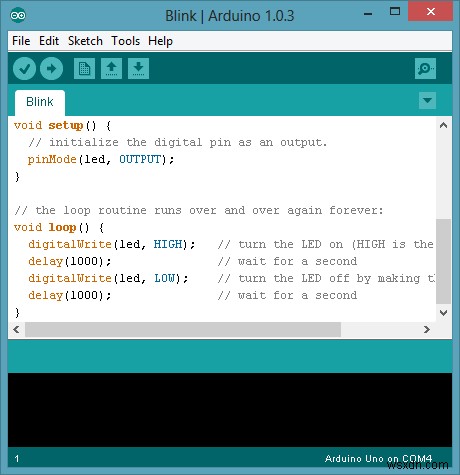This screenshot has width=460, height=475.
Task: Create a new sketch with New icon
Action: (x=84, y=69)
